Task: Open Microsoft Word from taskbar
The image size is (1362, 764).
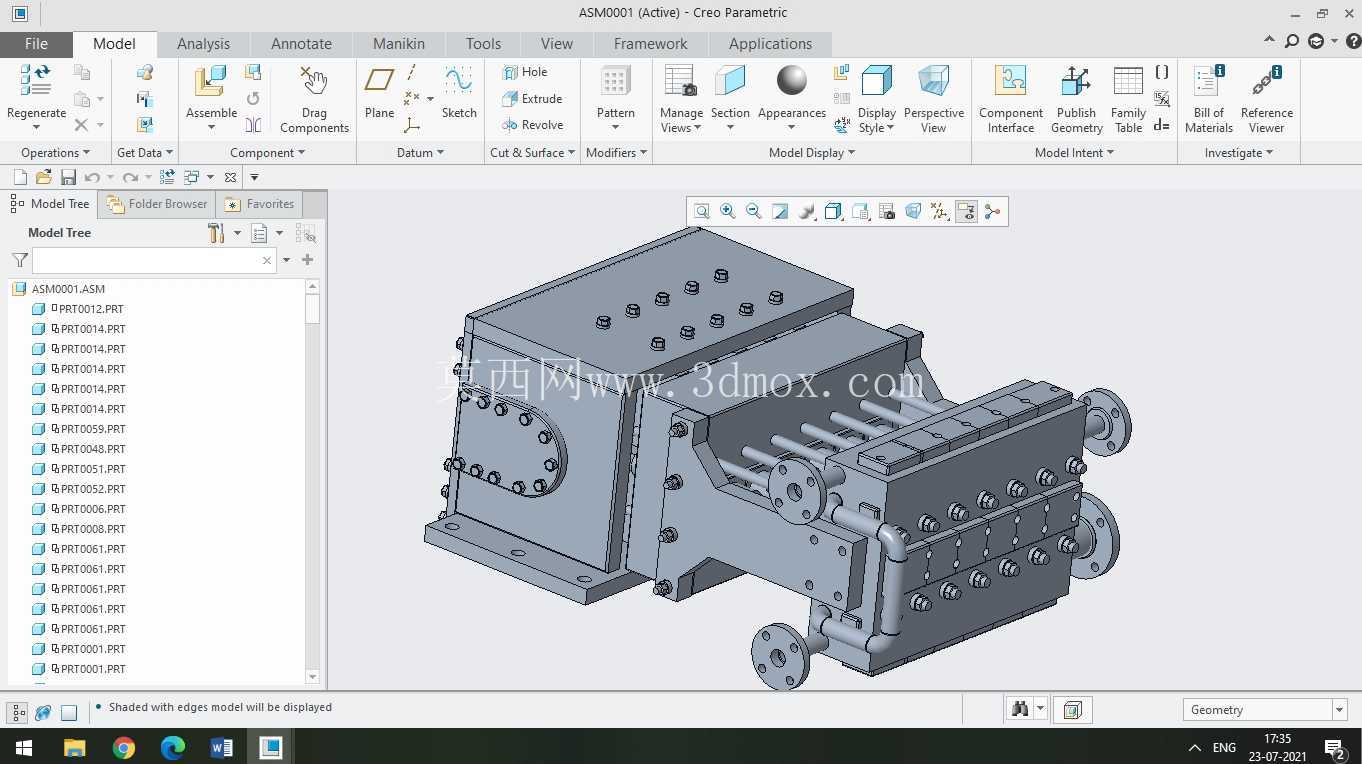Action: pos(222,748)
